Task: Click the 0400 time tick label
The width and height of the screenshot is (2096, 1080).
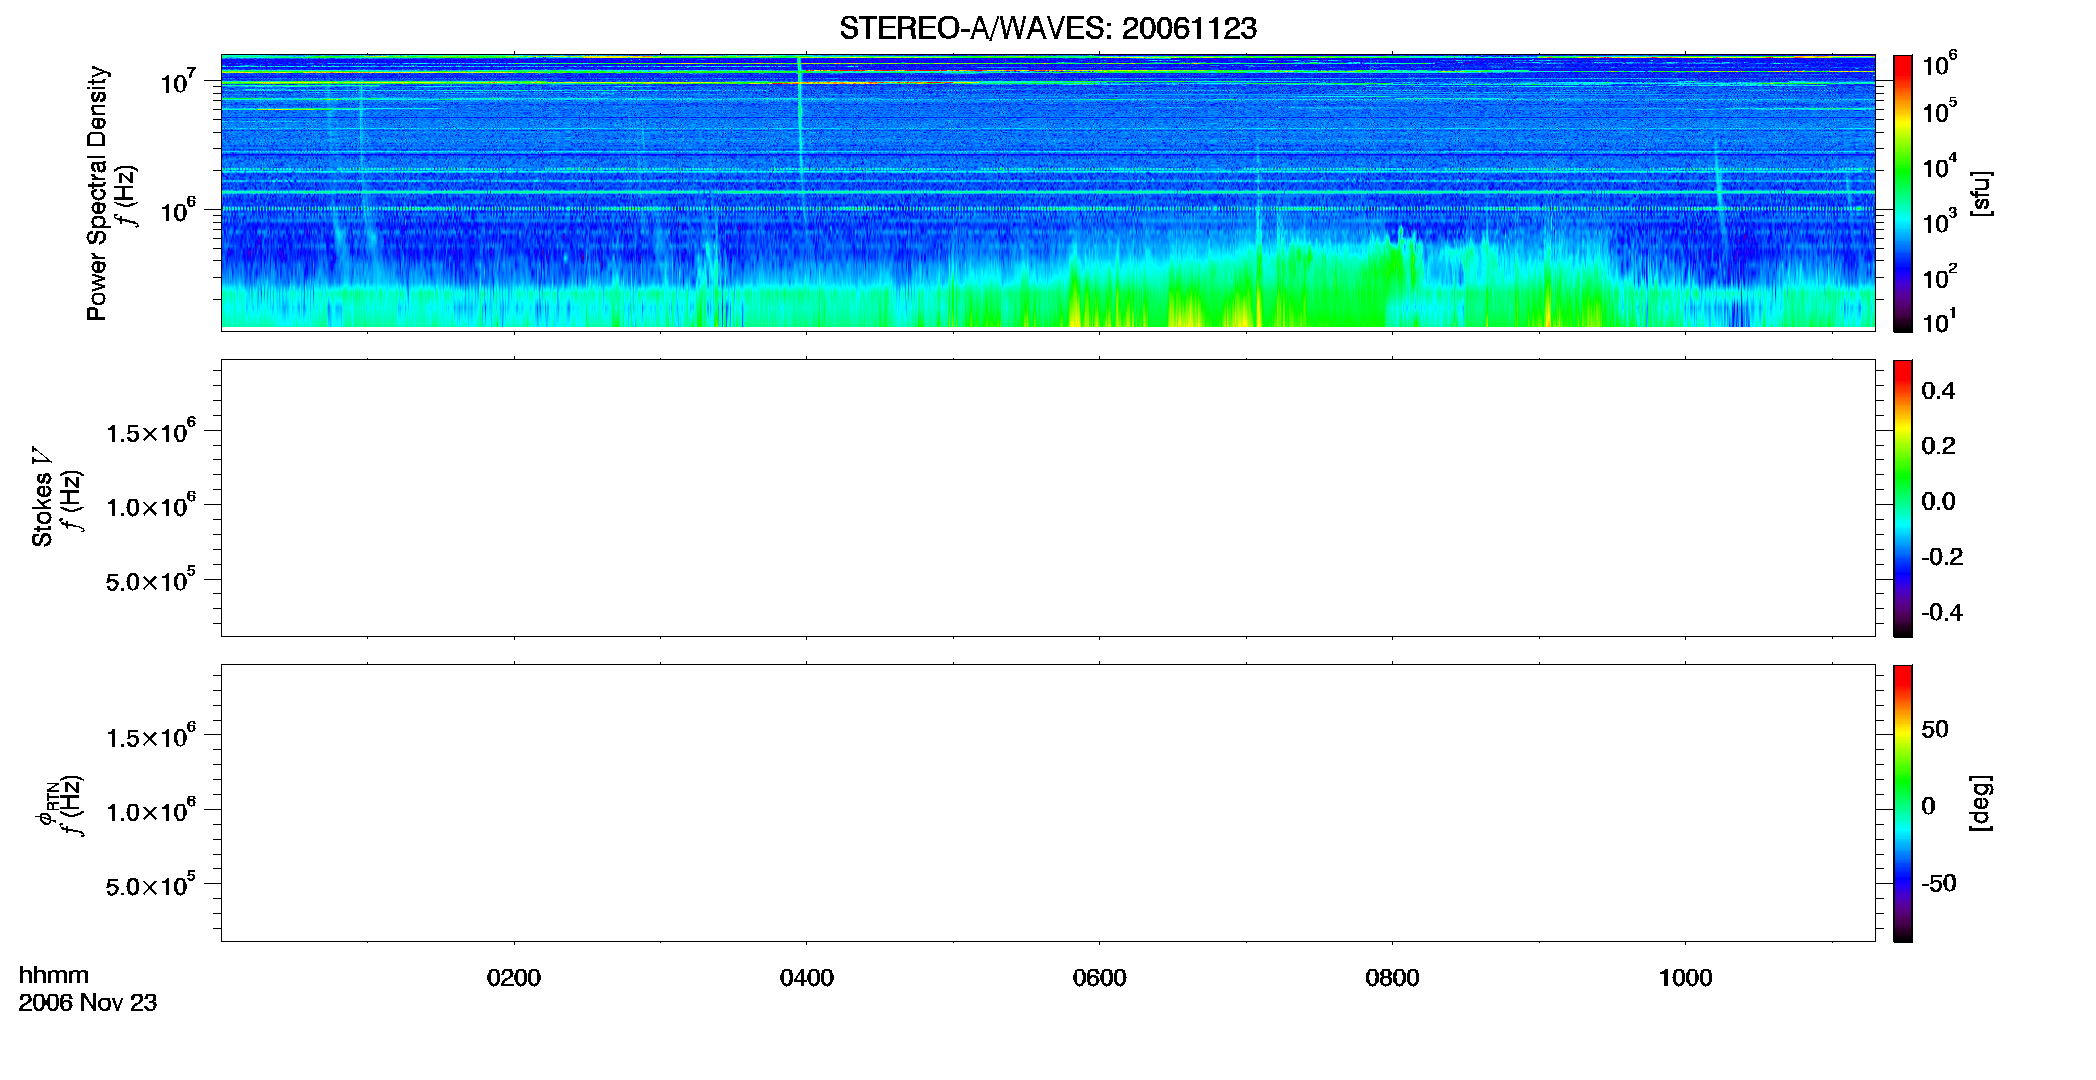Action: pyautogui.click(x=806, y=978)
